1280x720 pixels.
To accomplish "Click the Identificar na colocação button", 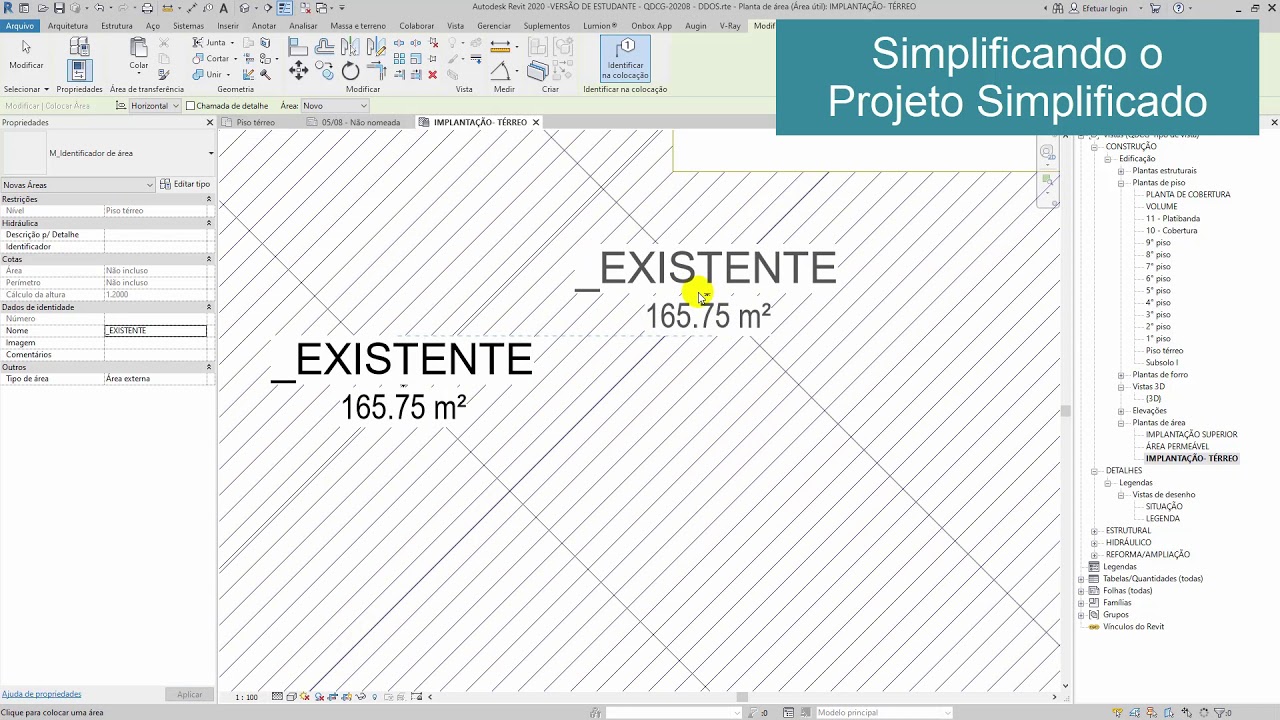I will click(625, 59).
